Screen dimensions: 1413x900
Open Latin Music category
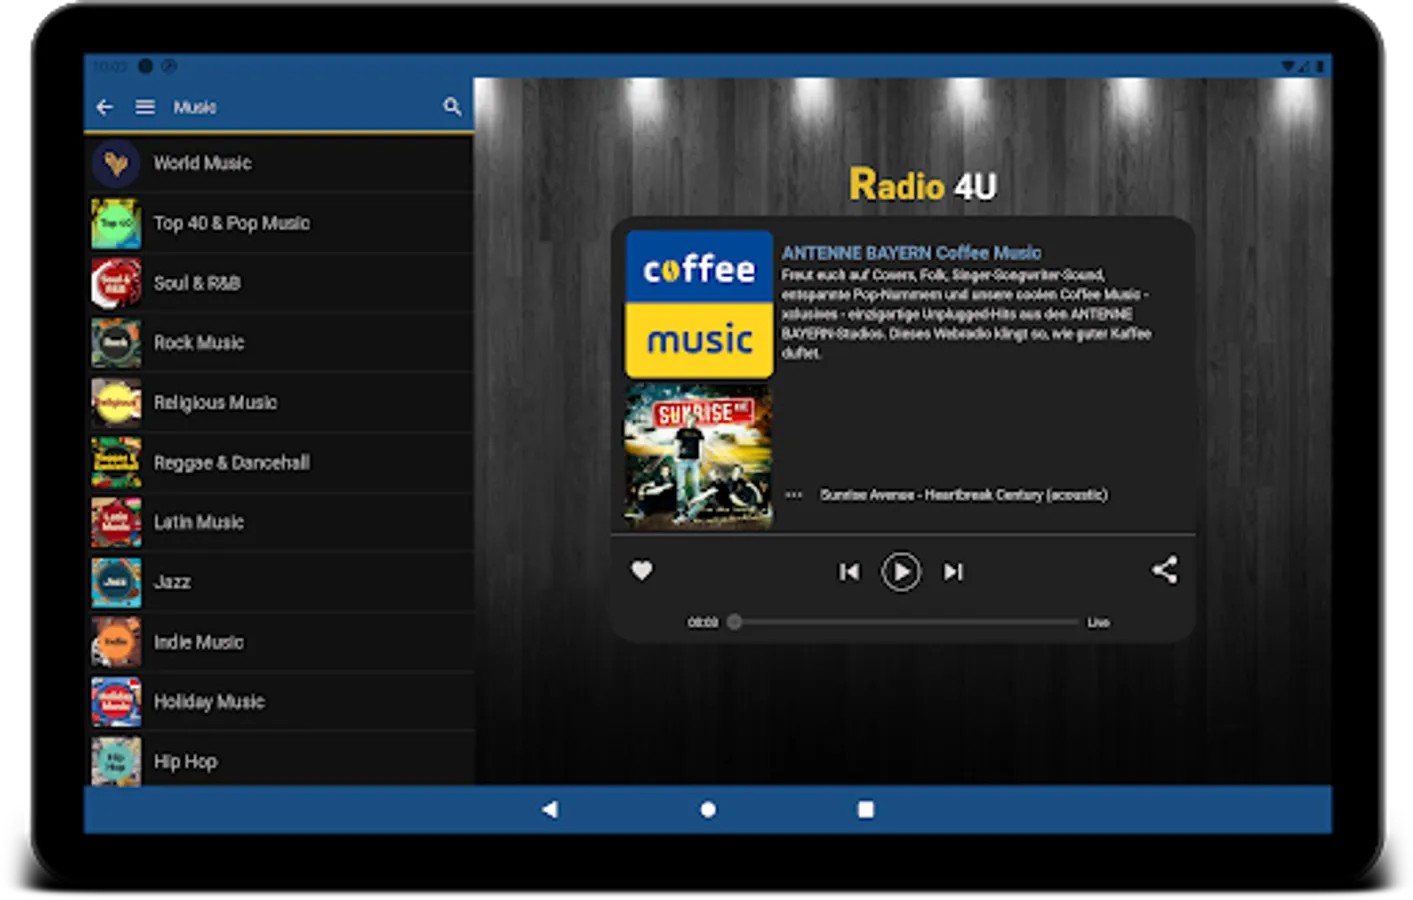point(279,522)
